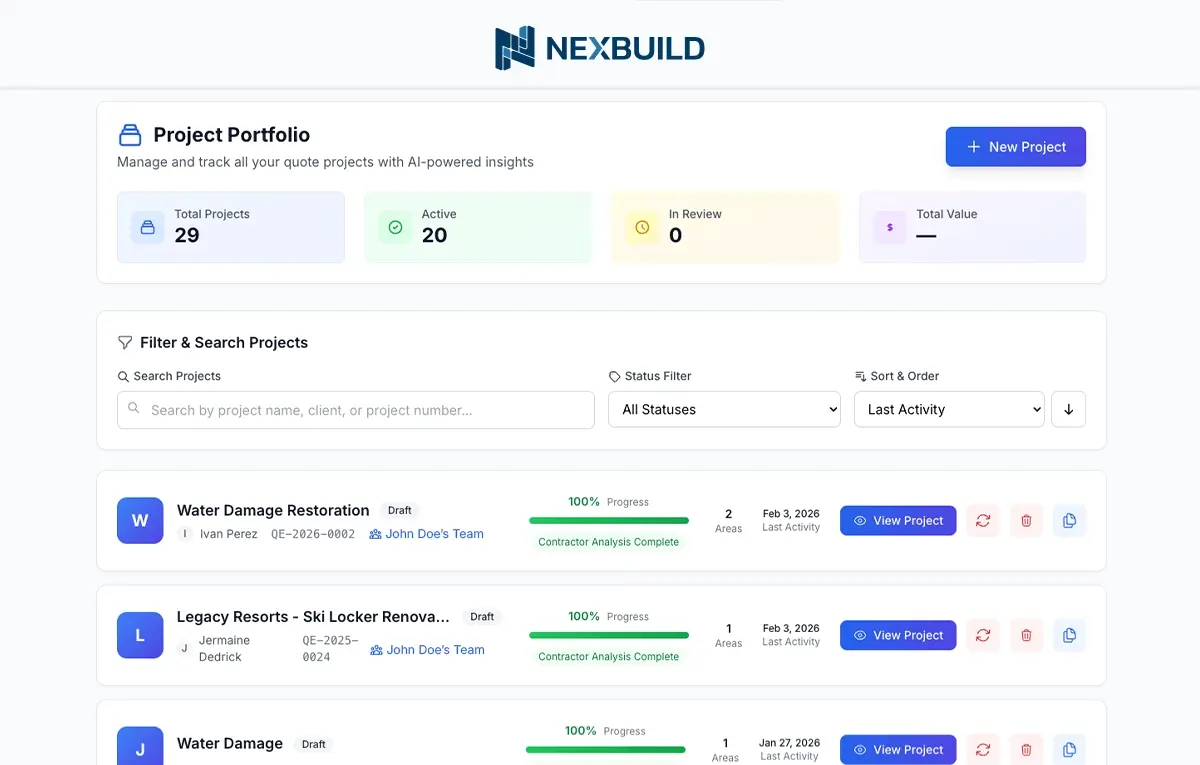Select the Active projects stat card
Image resolution: width=1200 pixels, height=765 pixels.
(477, 228)
